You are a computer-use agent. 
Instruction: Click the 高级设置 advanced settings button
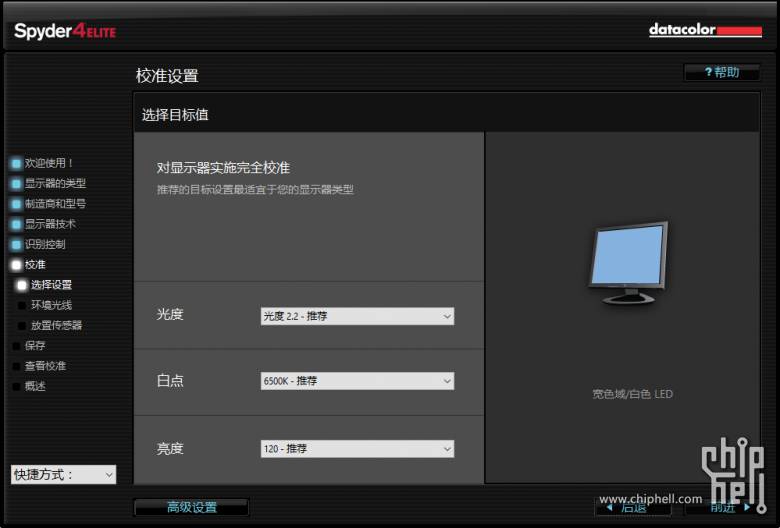[192, 507]
